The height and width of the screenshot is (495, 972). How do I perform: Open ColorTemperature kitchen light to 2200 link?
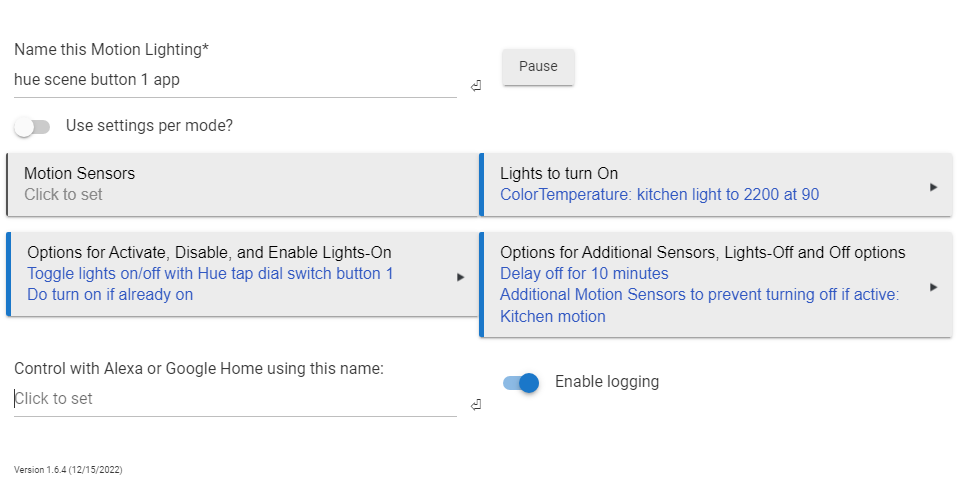point(660,195)
